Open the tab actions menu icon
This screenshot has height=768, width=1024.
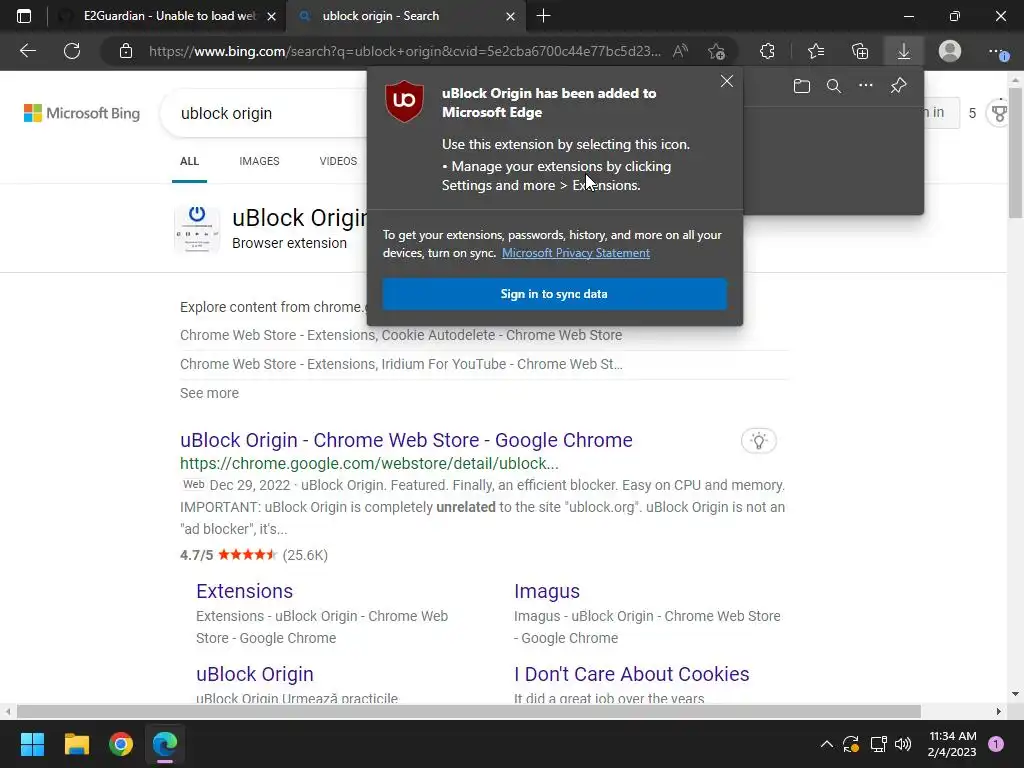pos(24,16)
